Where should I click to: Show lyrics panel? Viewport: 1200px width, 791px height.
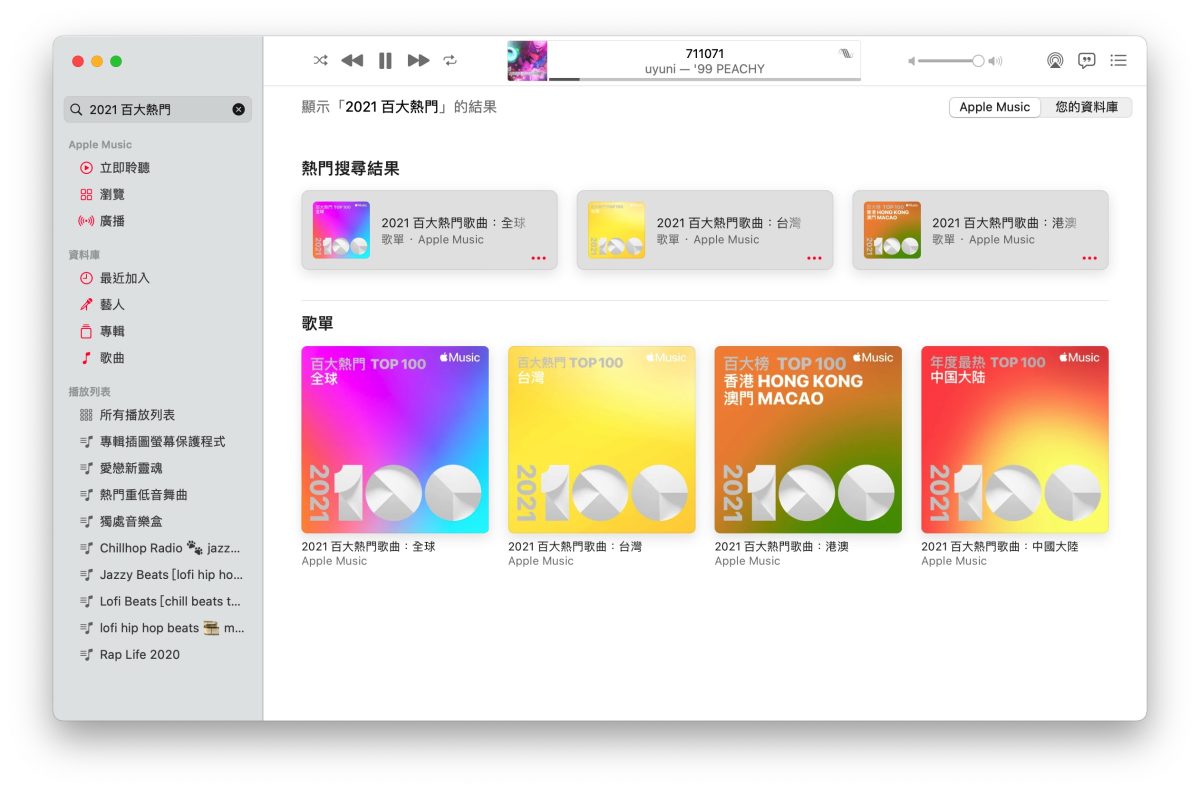pos(1087,60)
